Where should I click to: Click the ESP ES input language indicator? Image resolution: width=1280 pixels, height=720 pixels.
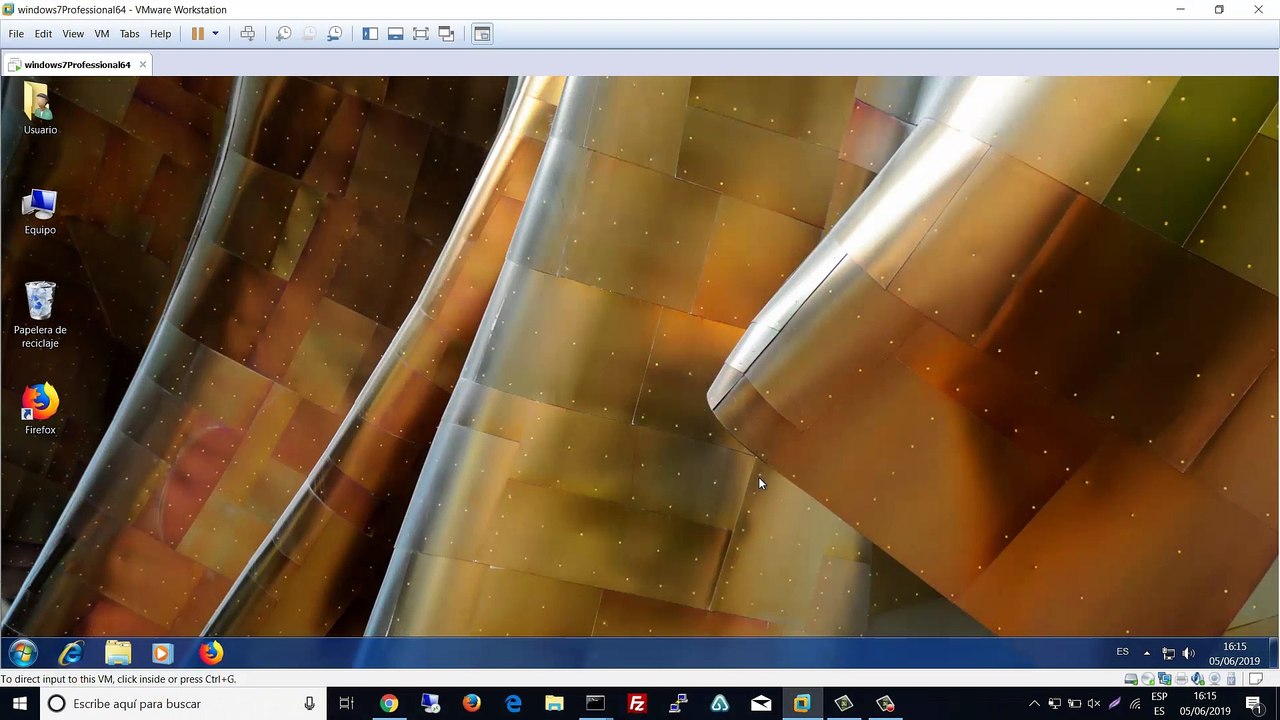point(1159,704)
